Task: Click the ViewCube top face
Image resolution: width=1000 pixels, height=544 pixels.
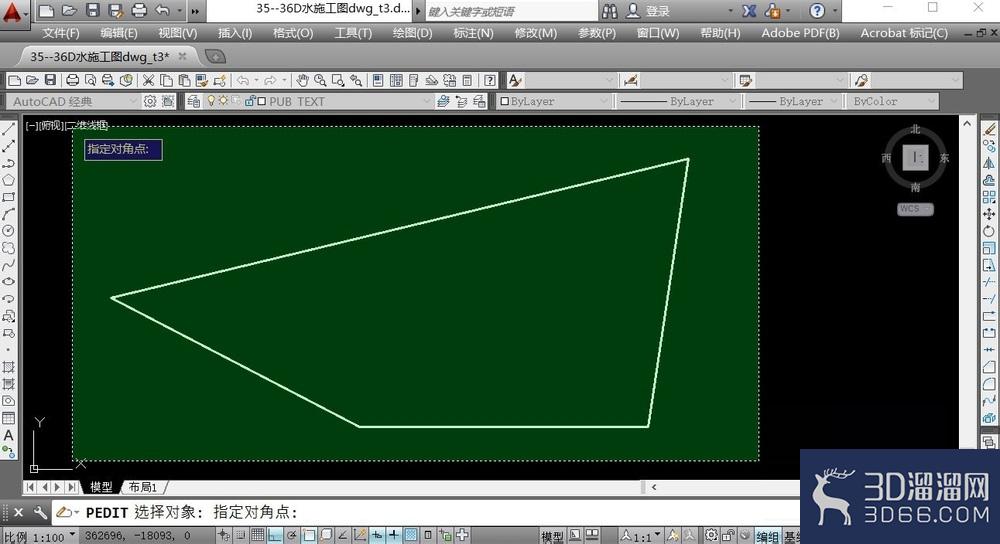Action: click(x=915, y=157)
